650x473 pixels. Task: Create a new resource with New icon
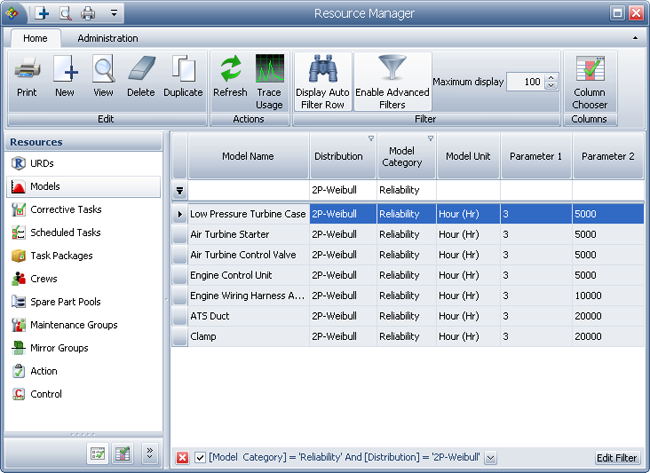pyautogui.click(x=65, y=77)
